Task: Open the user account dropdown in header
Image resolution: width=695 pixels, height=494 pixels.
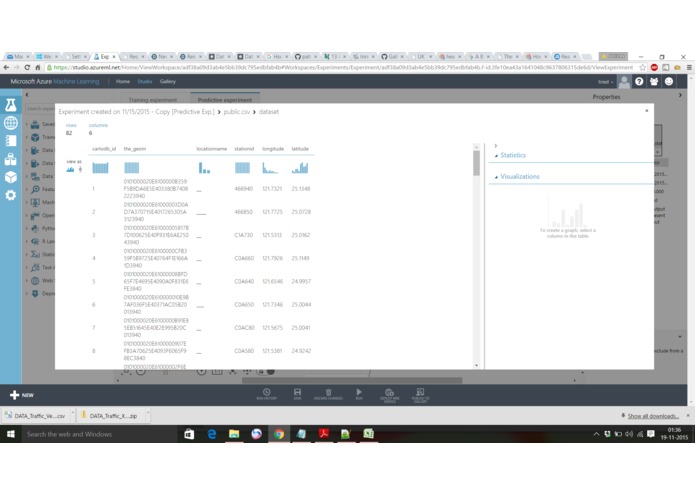Action: [605, 82]
